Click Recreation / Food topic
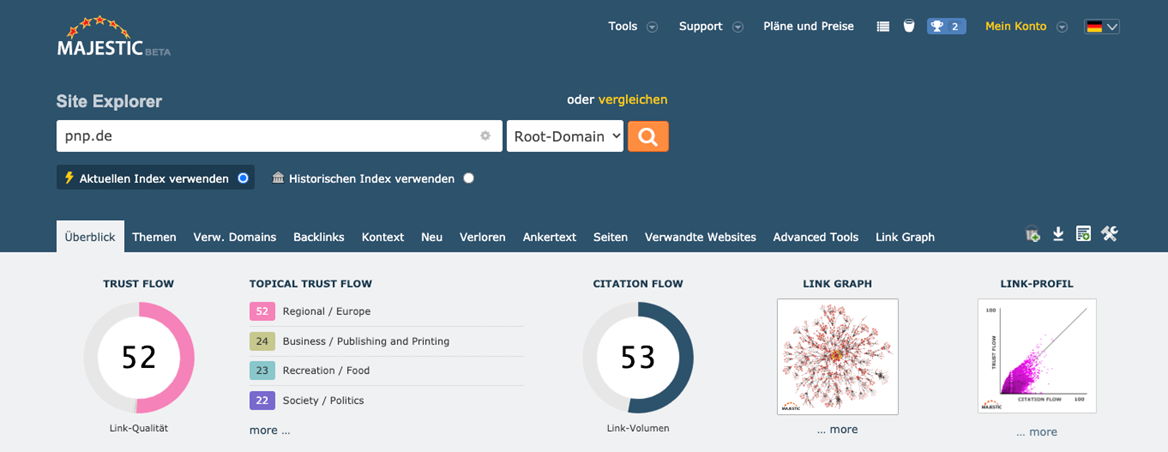The height and width of the screenshot is (452, 1168). [x=326, y=370]
